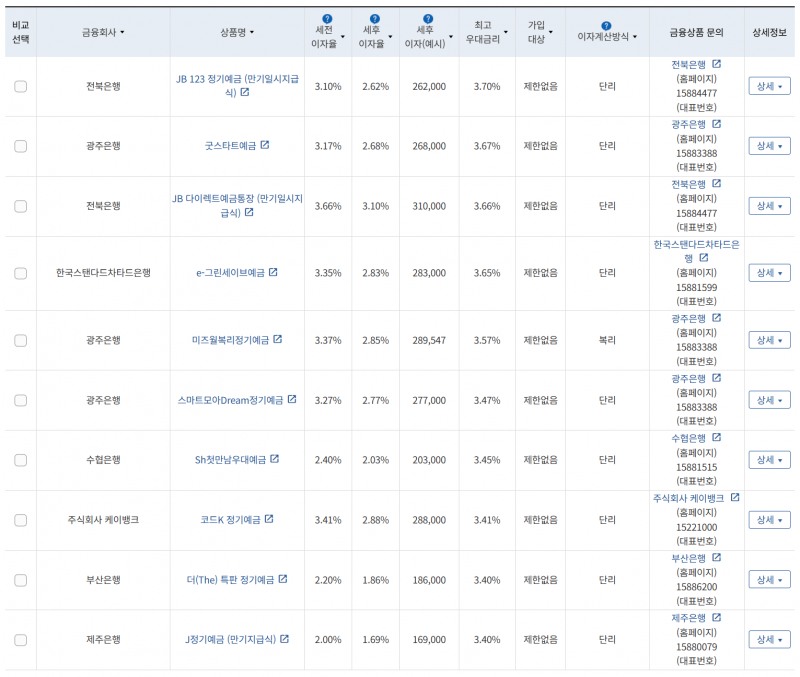Click external link icon beside 스마트모아Dream정기예금
This screenshot has width=800, height=677.
(292, 399)
